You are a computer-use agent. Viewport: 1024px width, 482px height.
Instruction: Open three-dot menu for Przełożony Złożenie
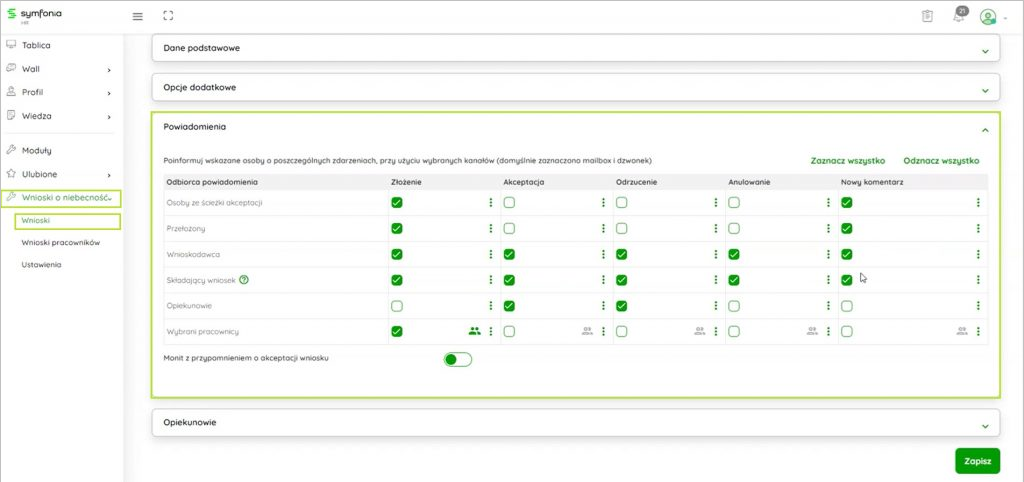490,228
